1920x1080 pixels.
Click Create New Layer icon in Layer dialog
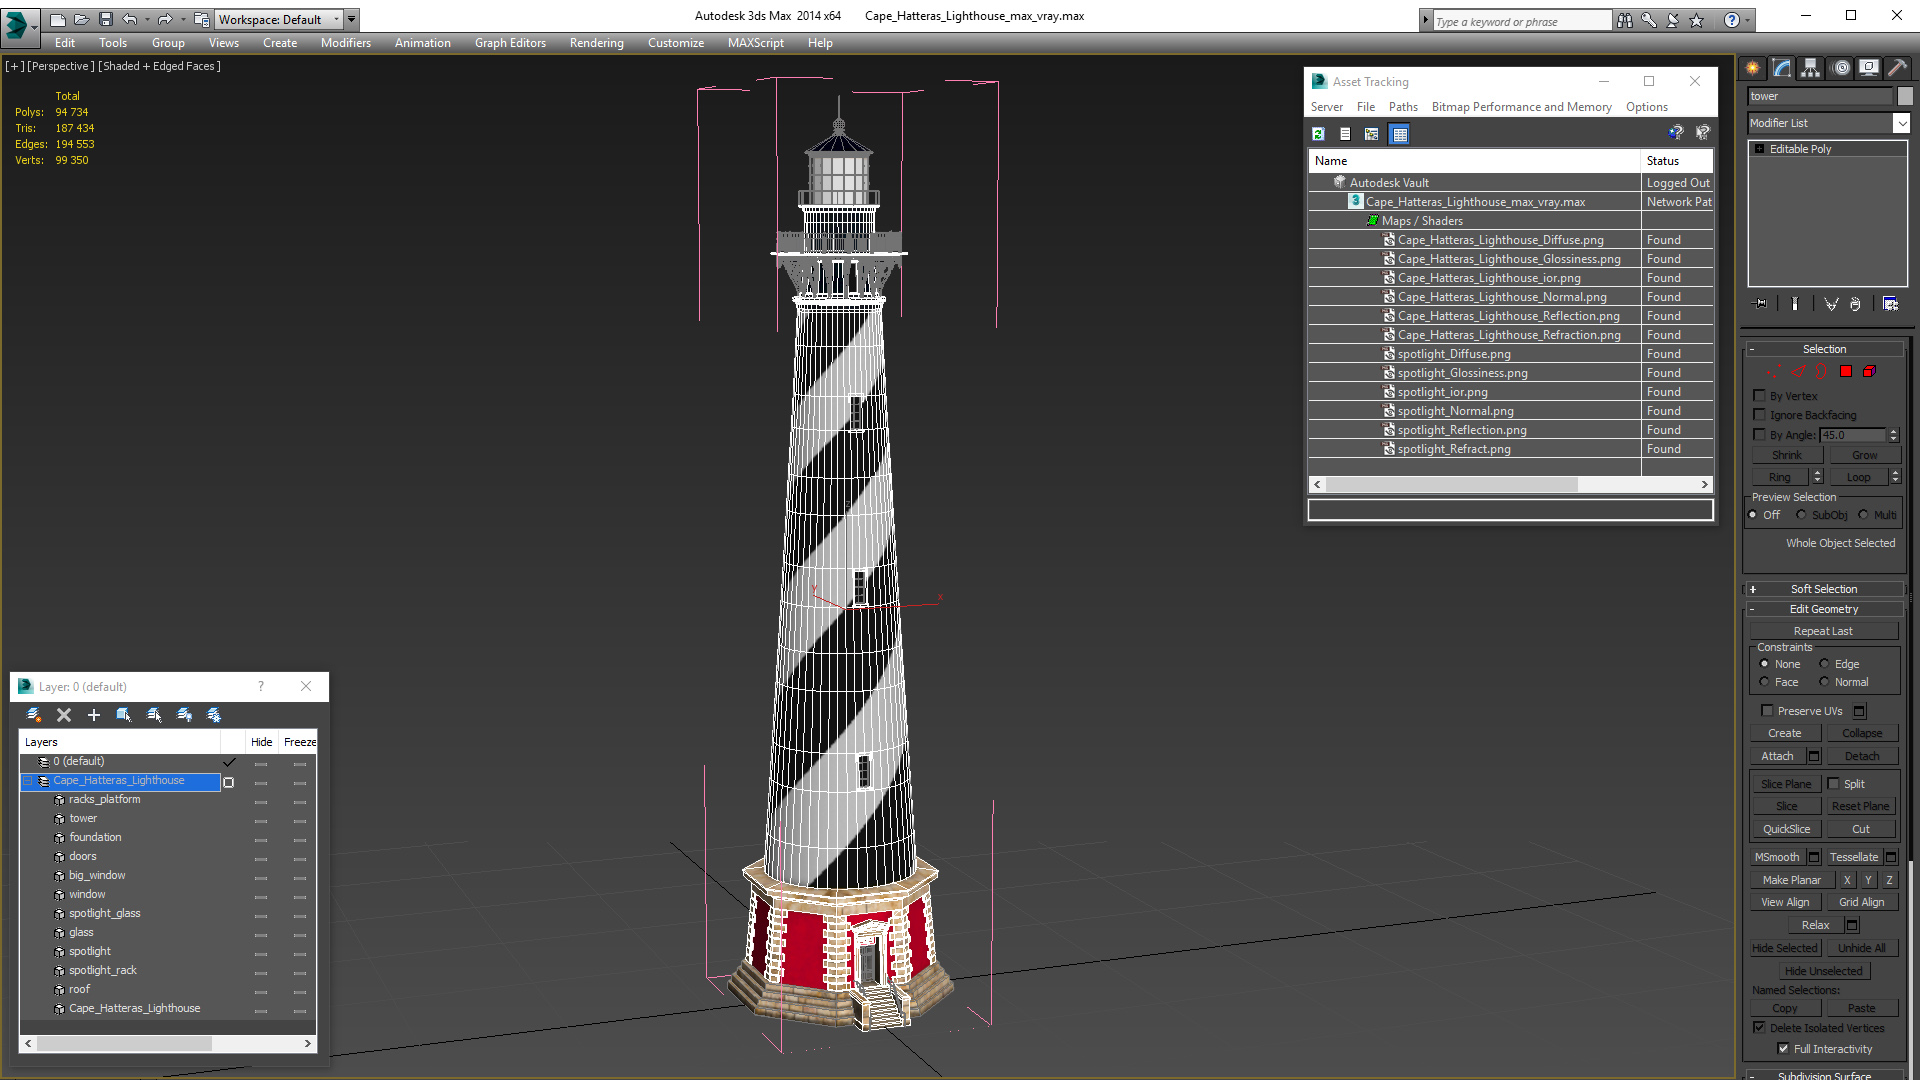click(x=34, y=715)
